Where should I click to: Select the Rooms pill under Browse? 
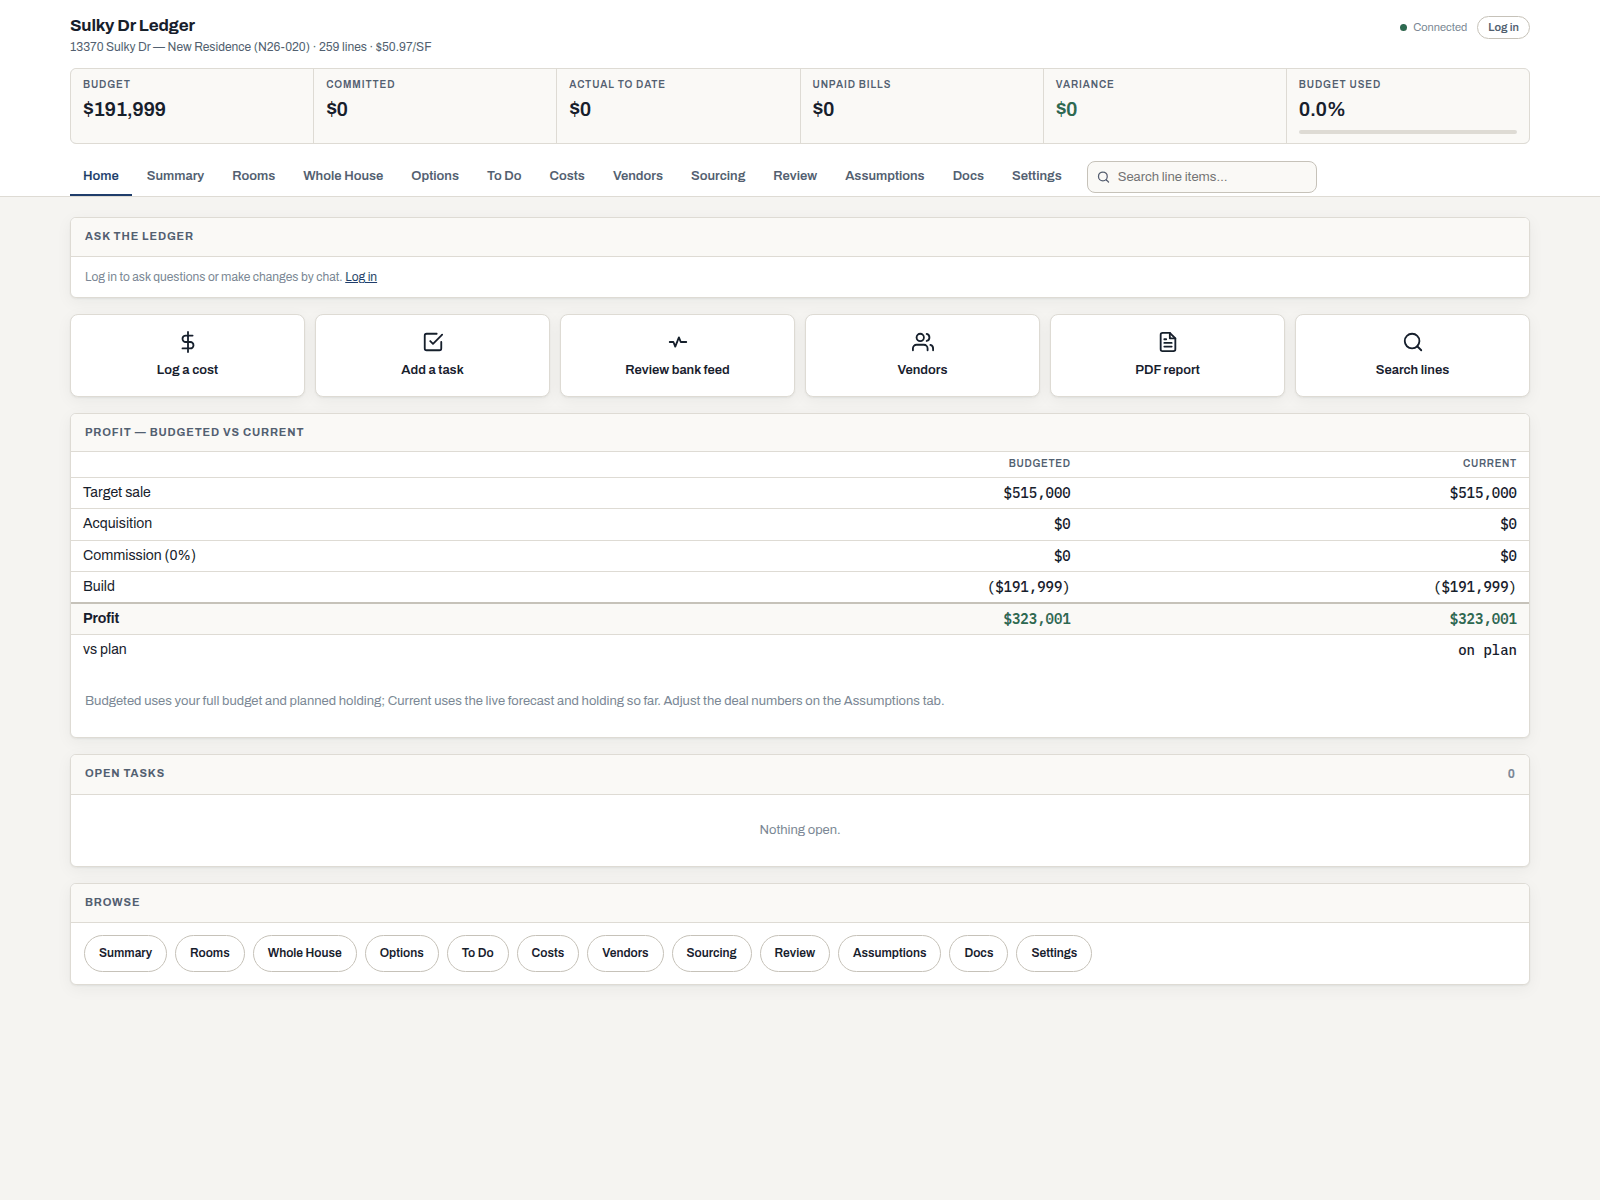click(210, 953)
